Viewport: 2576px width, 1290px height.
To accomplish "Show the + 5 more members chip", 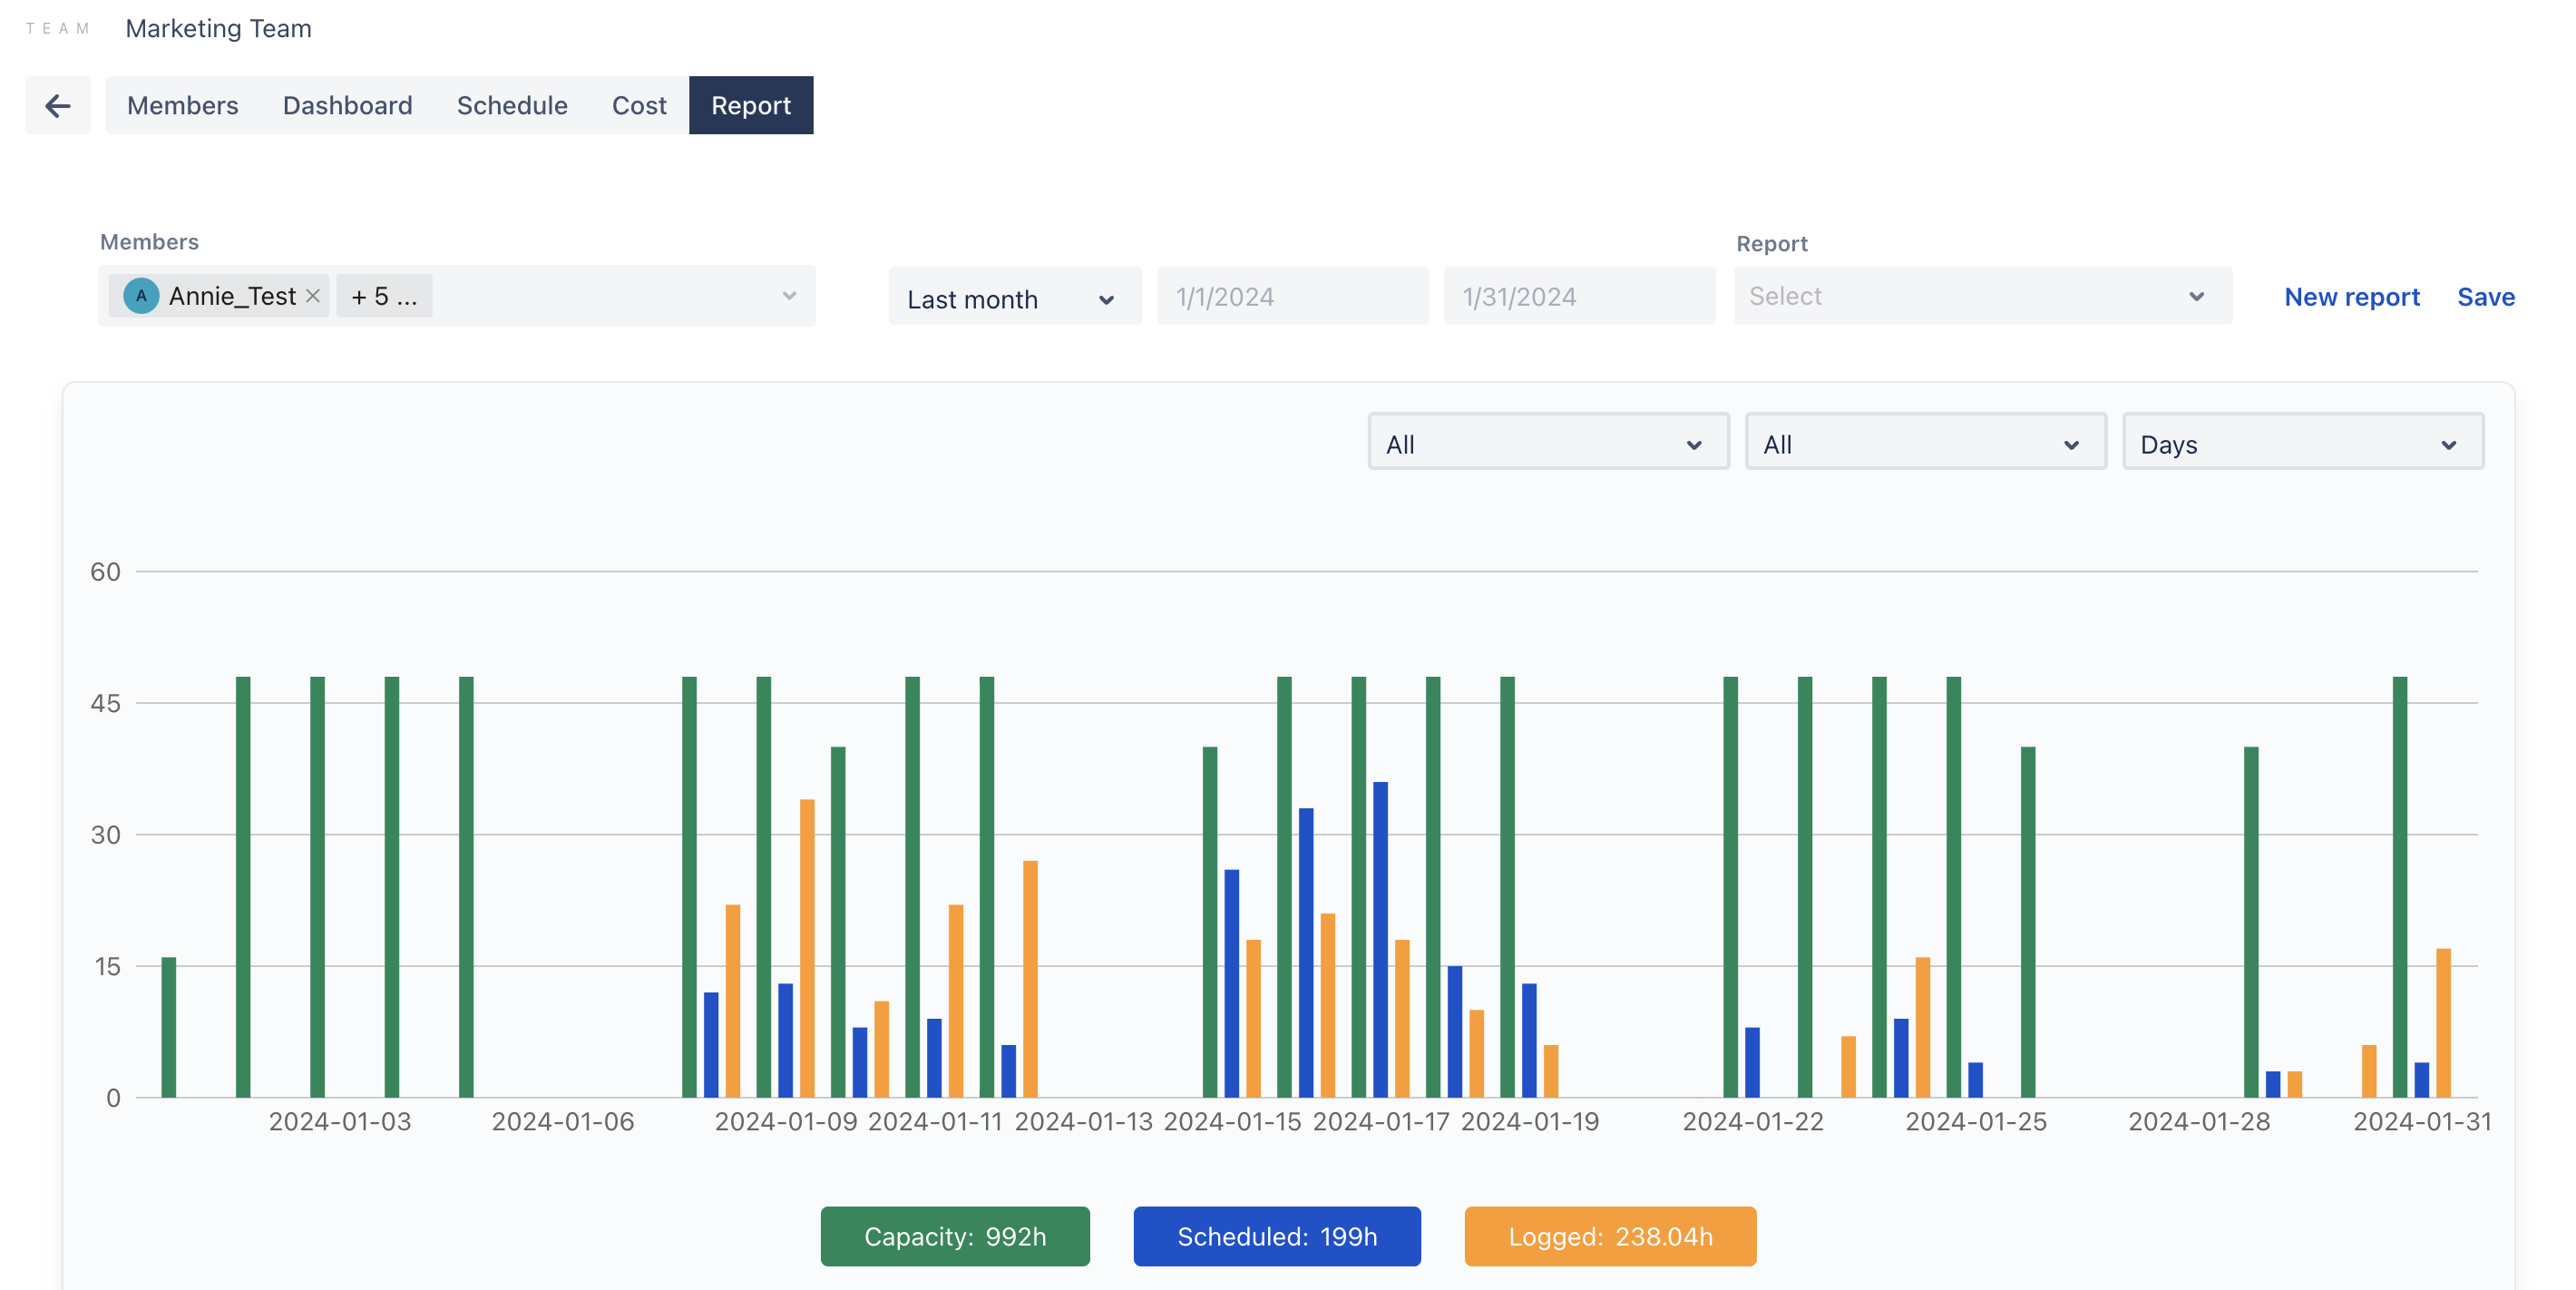I will (x=384, y=296).
